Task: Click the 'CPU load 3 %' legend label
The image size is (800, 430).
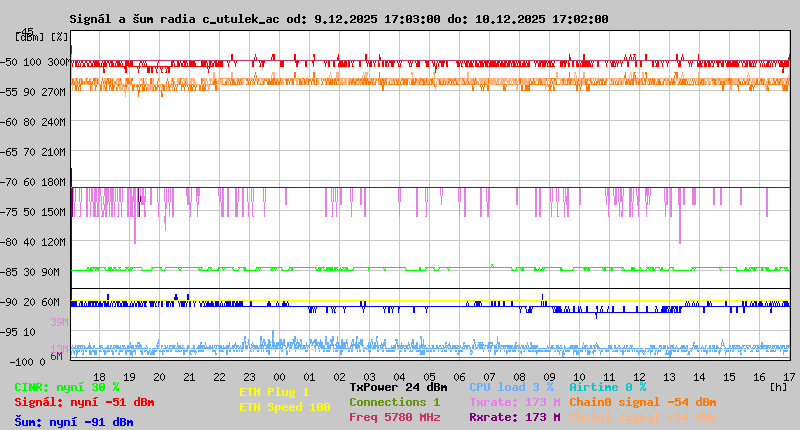Action: pyautogui.click(x=511, y=388)
